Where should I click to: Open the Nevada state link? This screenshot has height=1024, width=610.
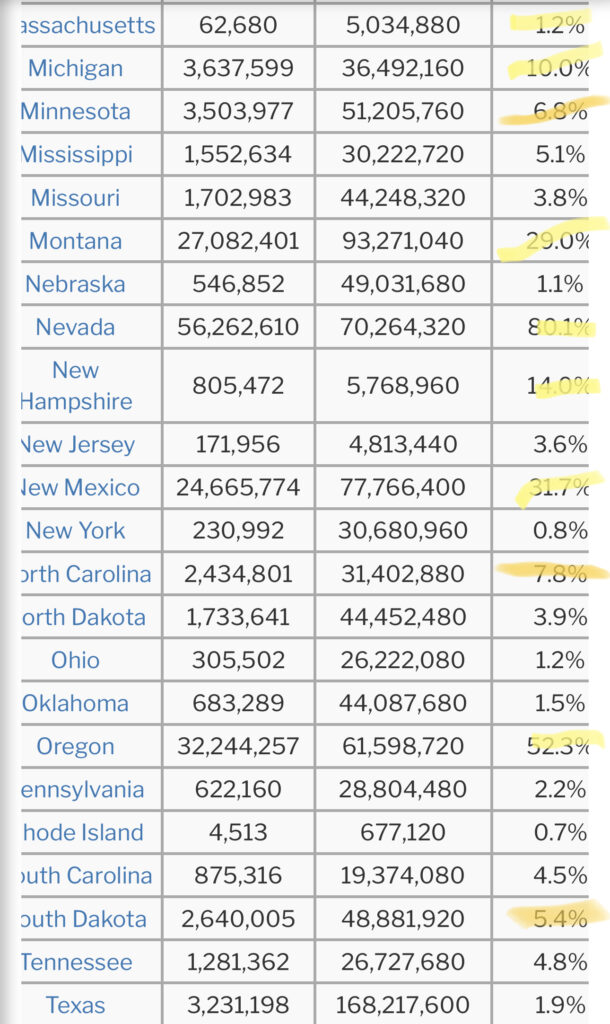(75, 326)
